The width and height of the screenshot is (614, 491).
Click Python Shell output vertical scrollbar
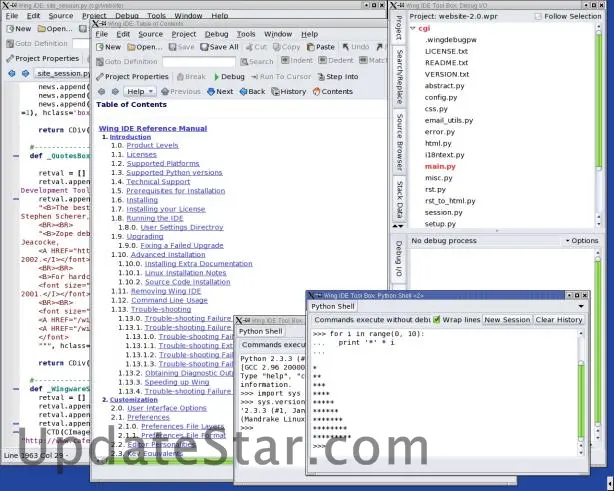click(581, 394)
